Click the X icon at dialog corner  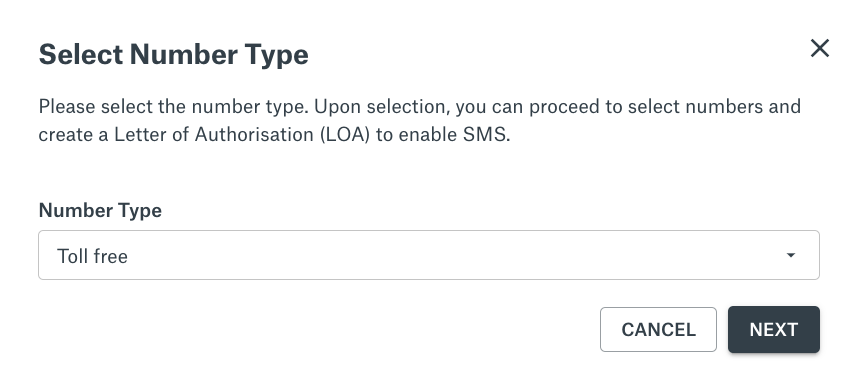(819, 48)
